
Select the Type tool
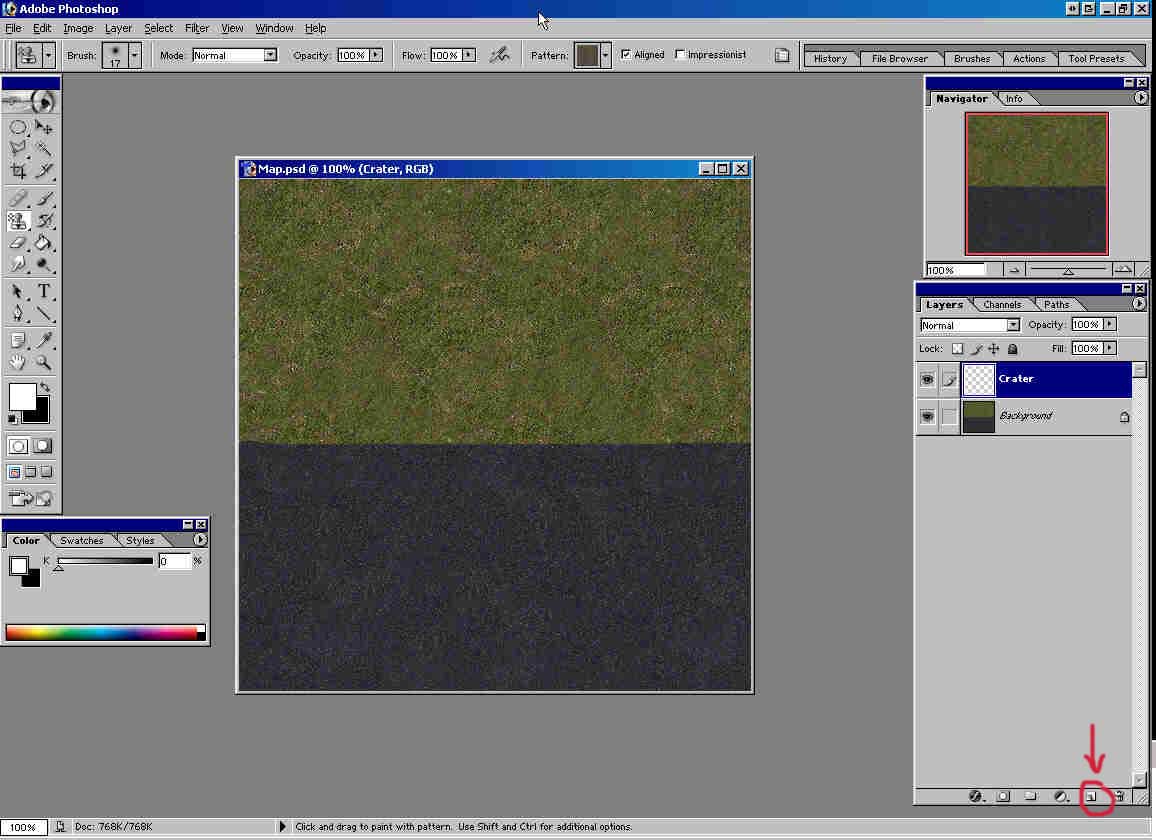[x=44, y=292]
